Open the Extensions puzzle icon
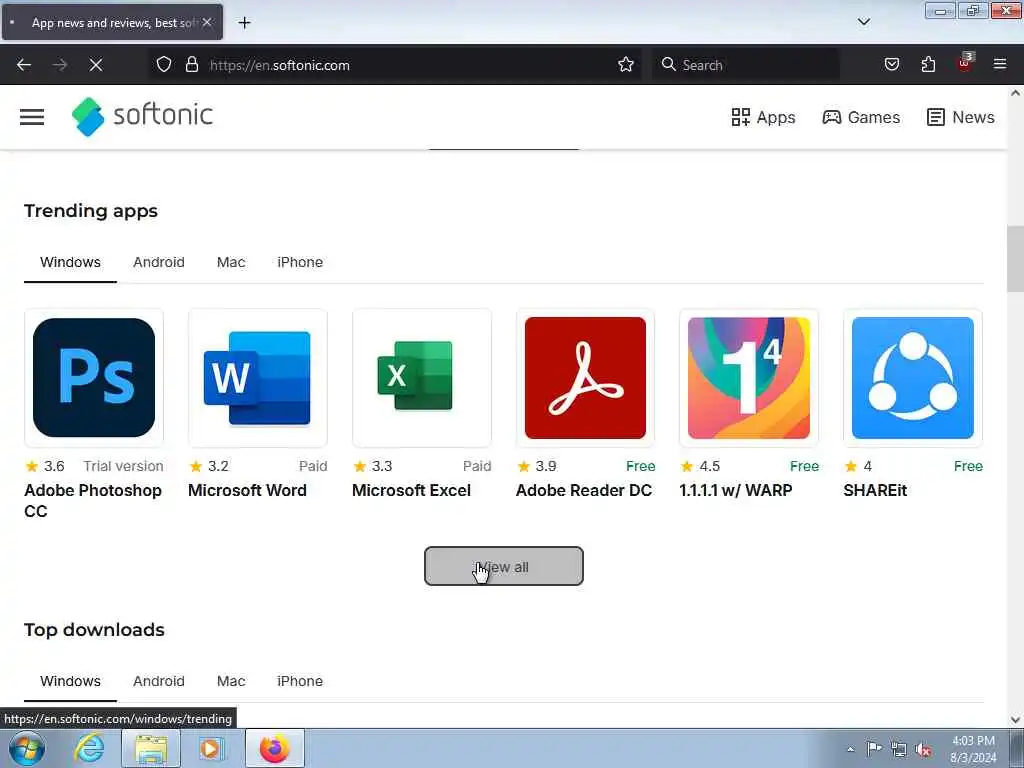Screen dimensions: 1024x768 928,65
